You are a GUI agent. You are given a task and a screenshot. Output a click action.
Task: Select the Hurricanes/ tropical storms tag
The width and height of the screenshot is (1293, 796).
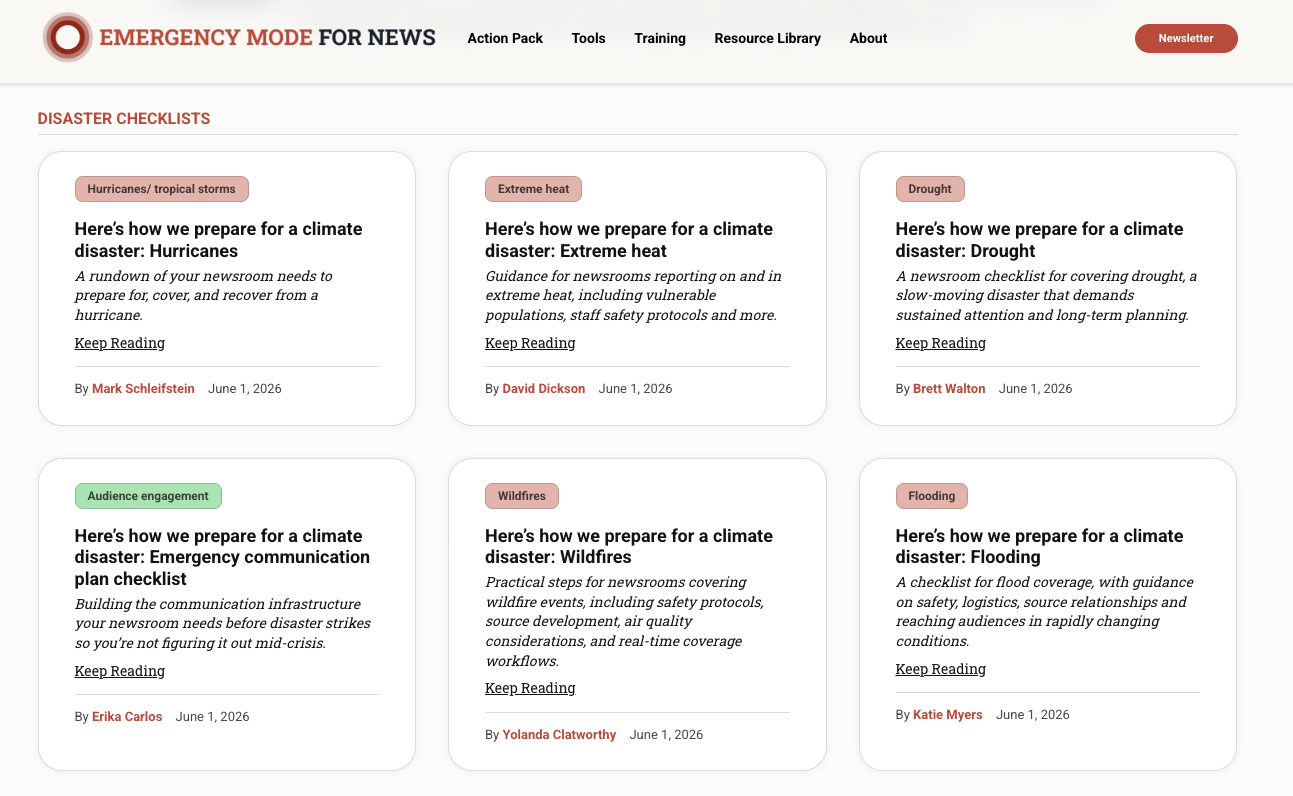[161, 189]
